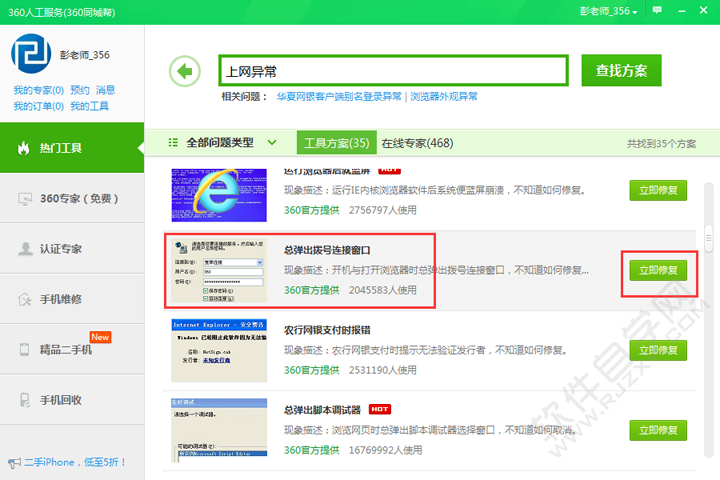
Task: Open 手机维修 sidebar menu
Action: point(72,299)
